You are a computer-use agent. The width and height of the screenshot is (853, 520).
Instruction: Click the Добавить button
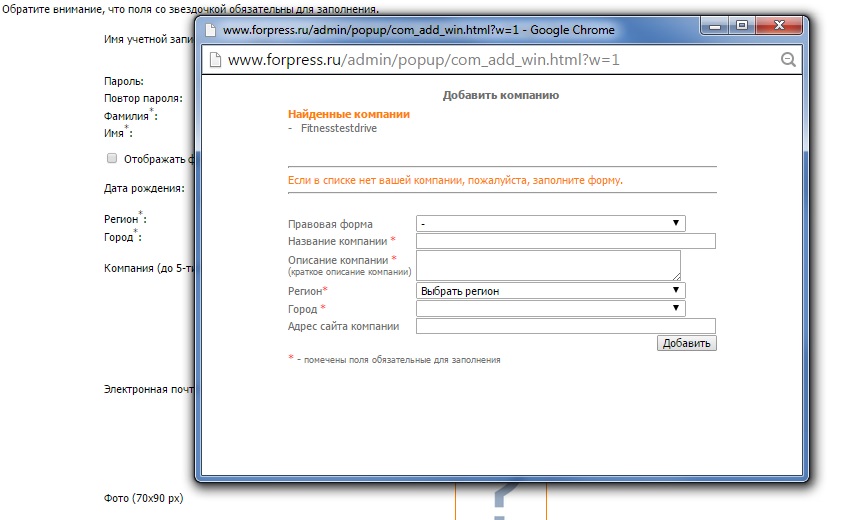pyautogui.click(x=687, y=343)
